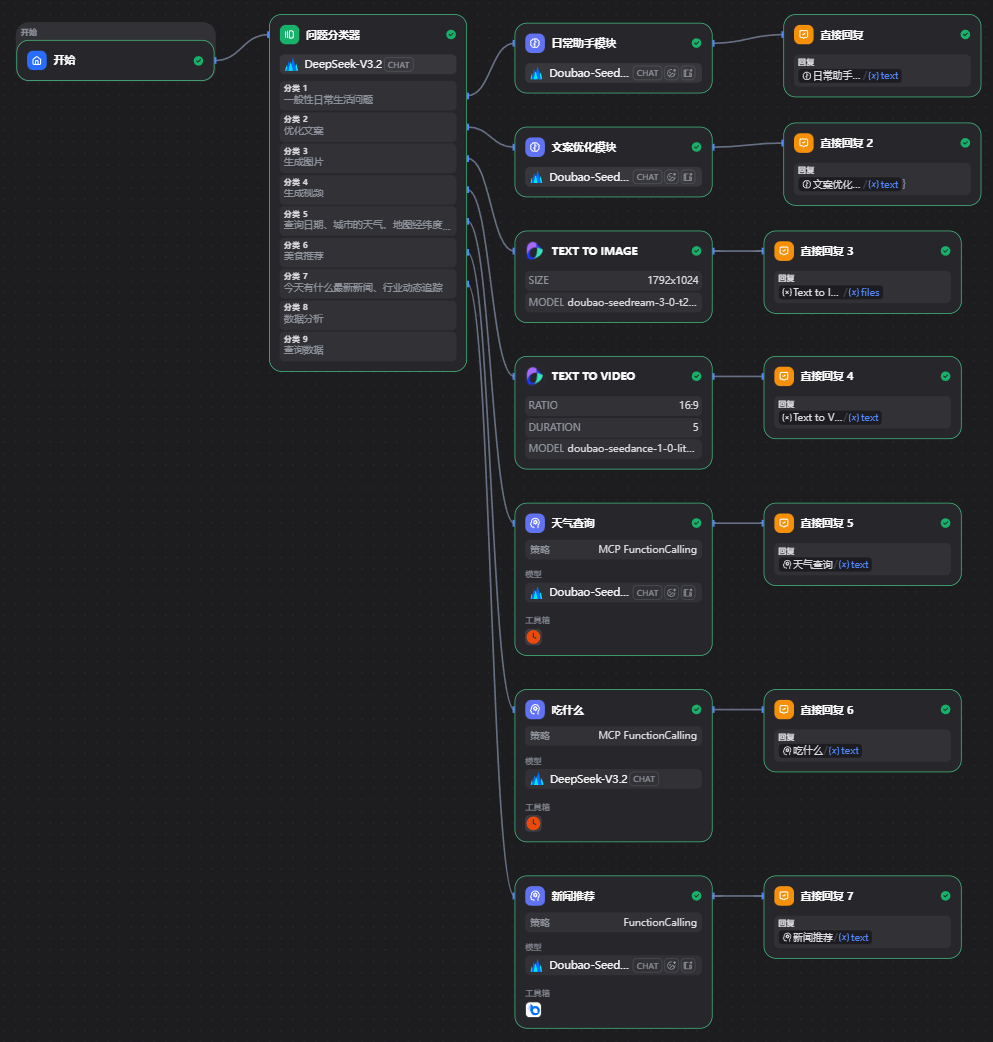Click the SIZE 1792x1024 field in TEXT TO IMAGE
The image size is (993, 1042).
click(612, 280)
